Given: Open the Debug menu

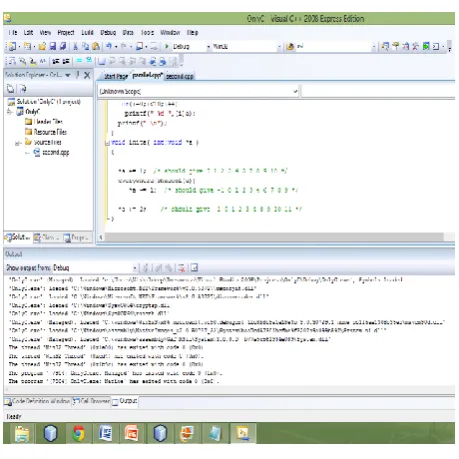Looking at the screenshot, I should point(108,32).
